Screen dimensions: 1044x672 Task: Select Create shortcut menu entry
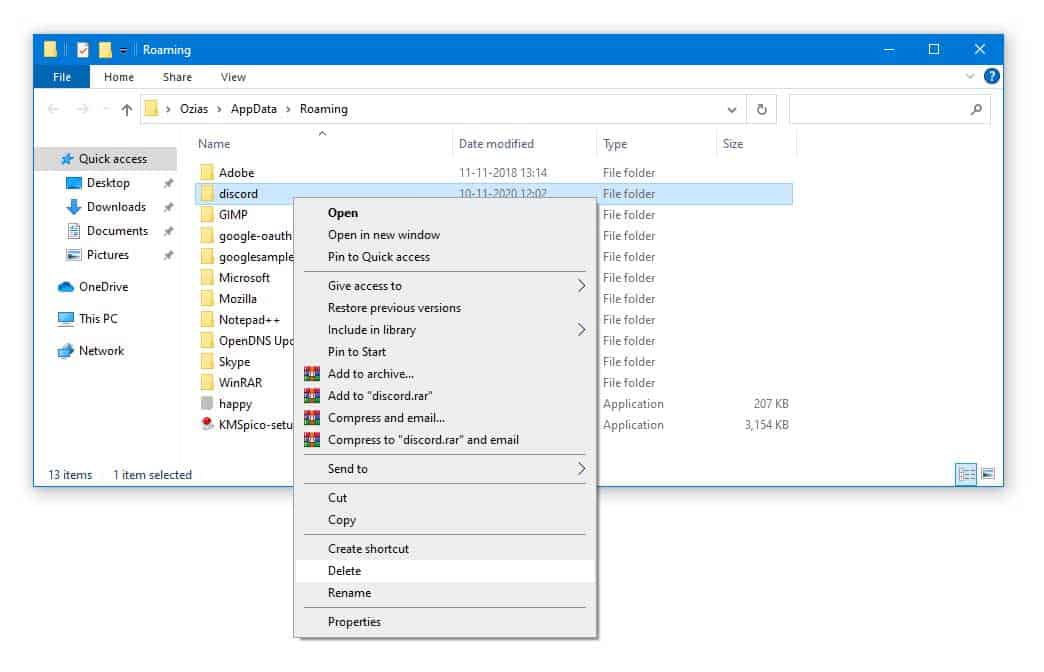pos(445,549)
